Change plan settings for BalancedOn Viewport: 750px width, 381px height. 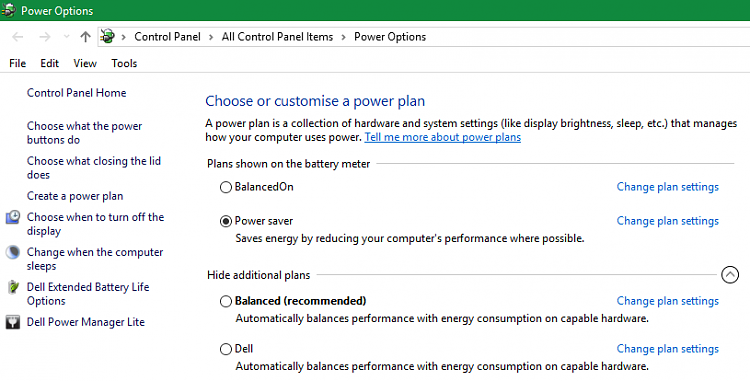tap(668, 187)
